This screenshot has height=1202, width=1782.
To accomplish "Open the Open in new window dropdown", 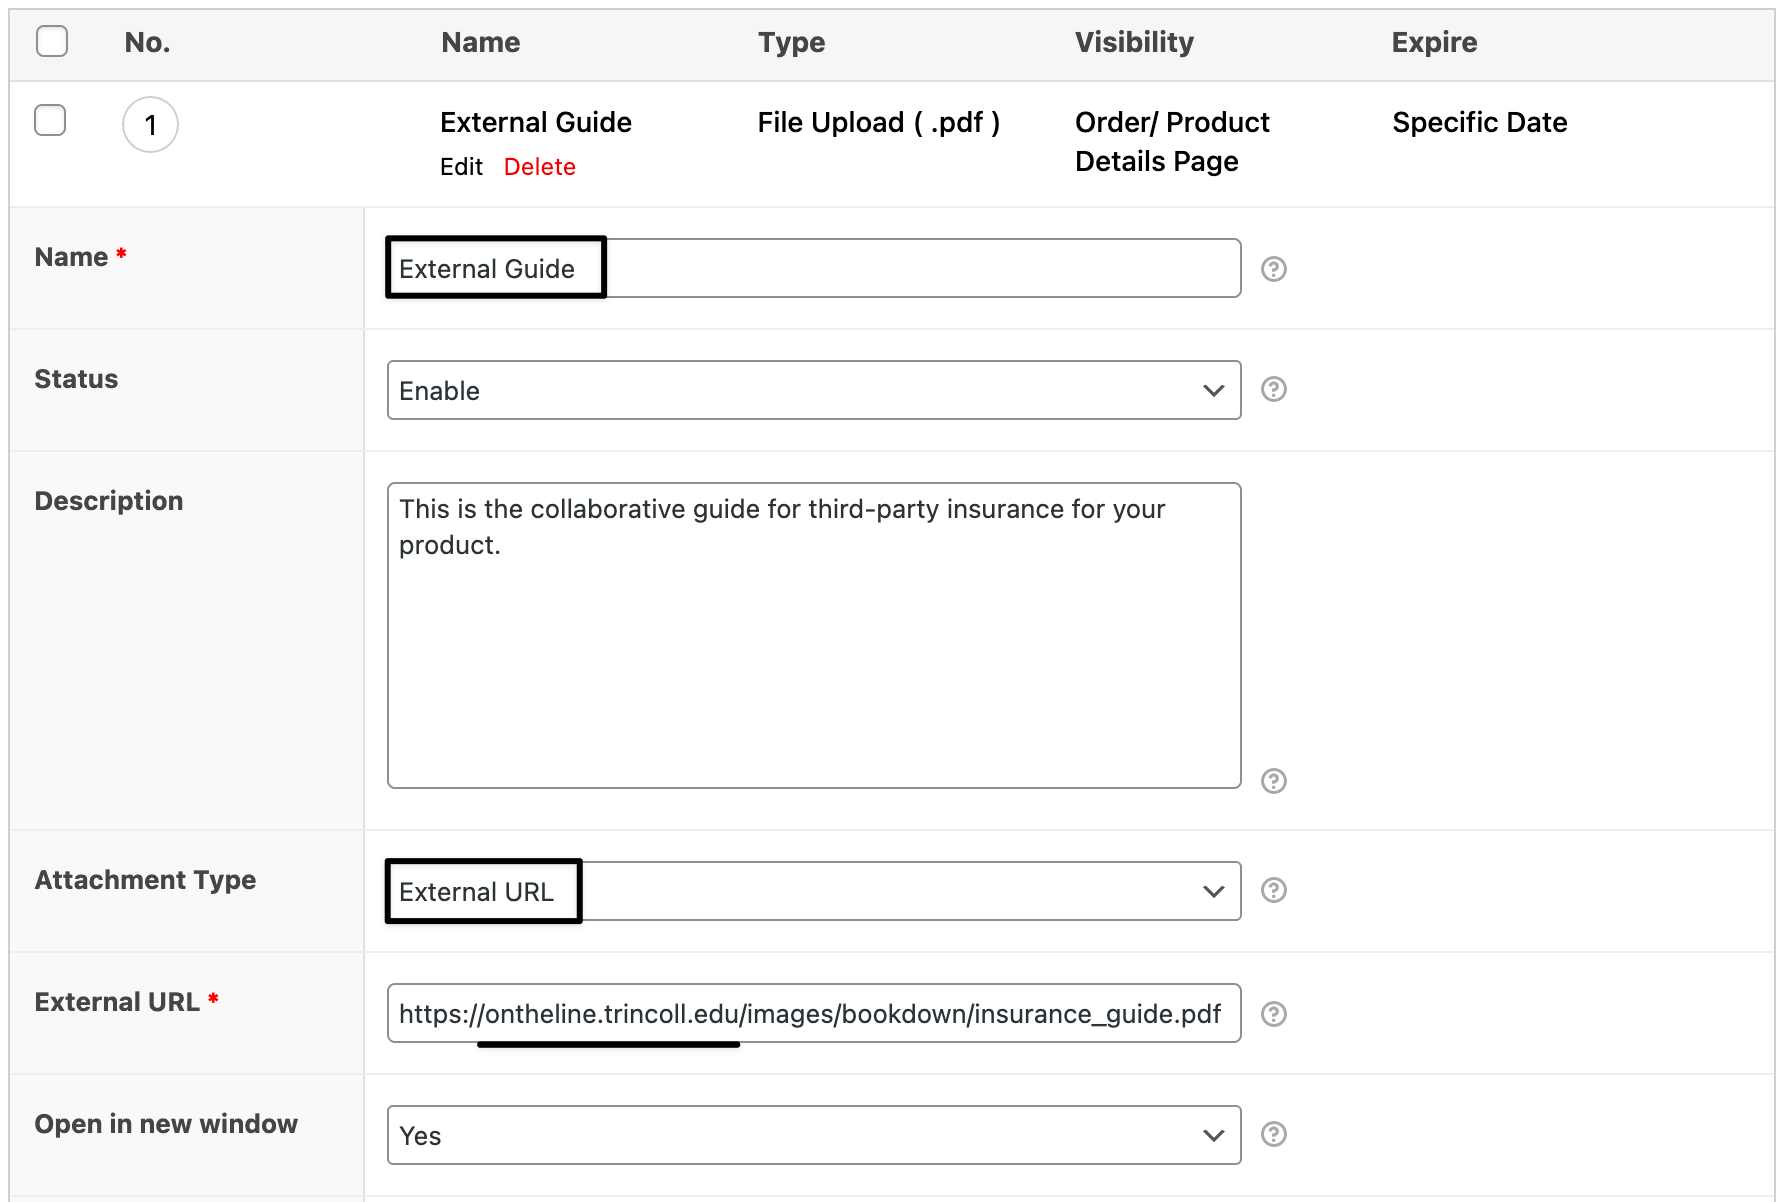I will pyautogui.click(x=813, y=1135).
